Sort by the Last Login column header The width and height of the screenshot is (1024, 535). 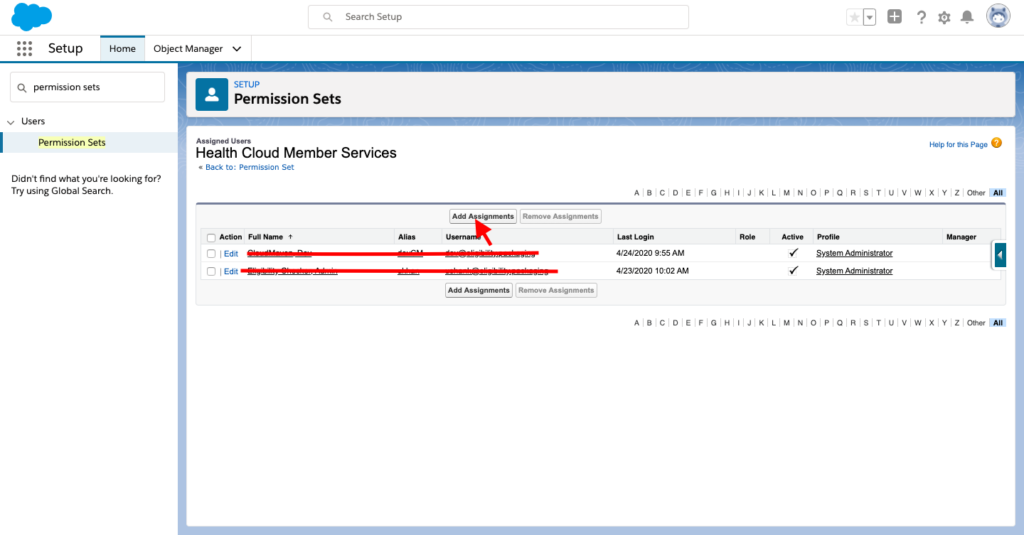[x=635, y=237]
